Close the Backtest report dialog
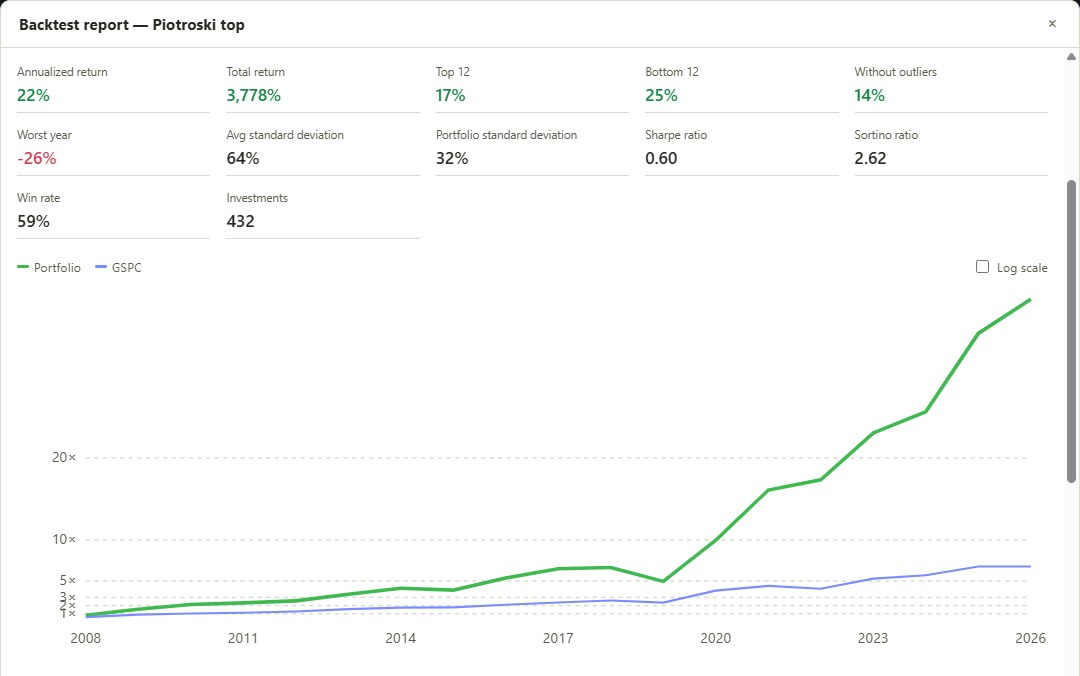This screenshot has width=1080, height=676. coord(1052,24)
